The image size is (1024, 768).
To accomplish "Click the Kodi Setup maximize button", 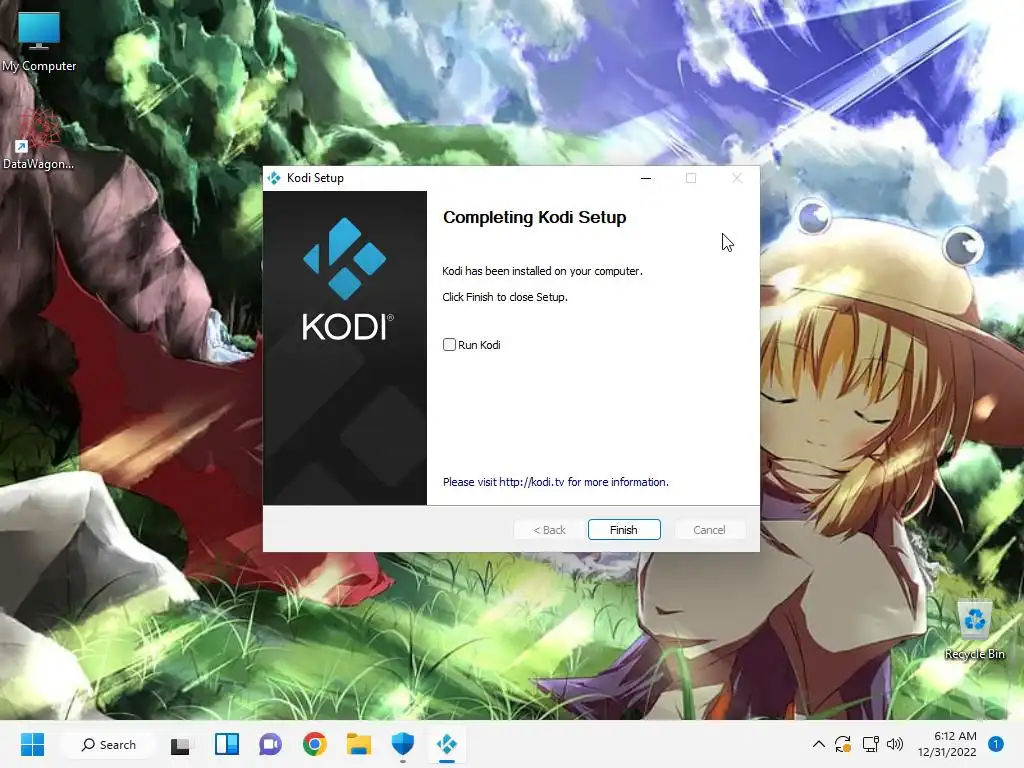I will [x=691, y=178].
